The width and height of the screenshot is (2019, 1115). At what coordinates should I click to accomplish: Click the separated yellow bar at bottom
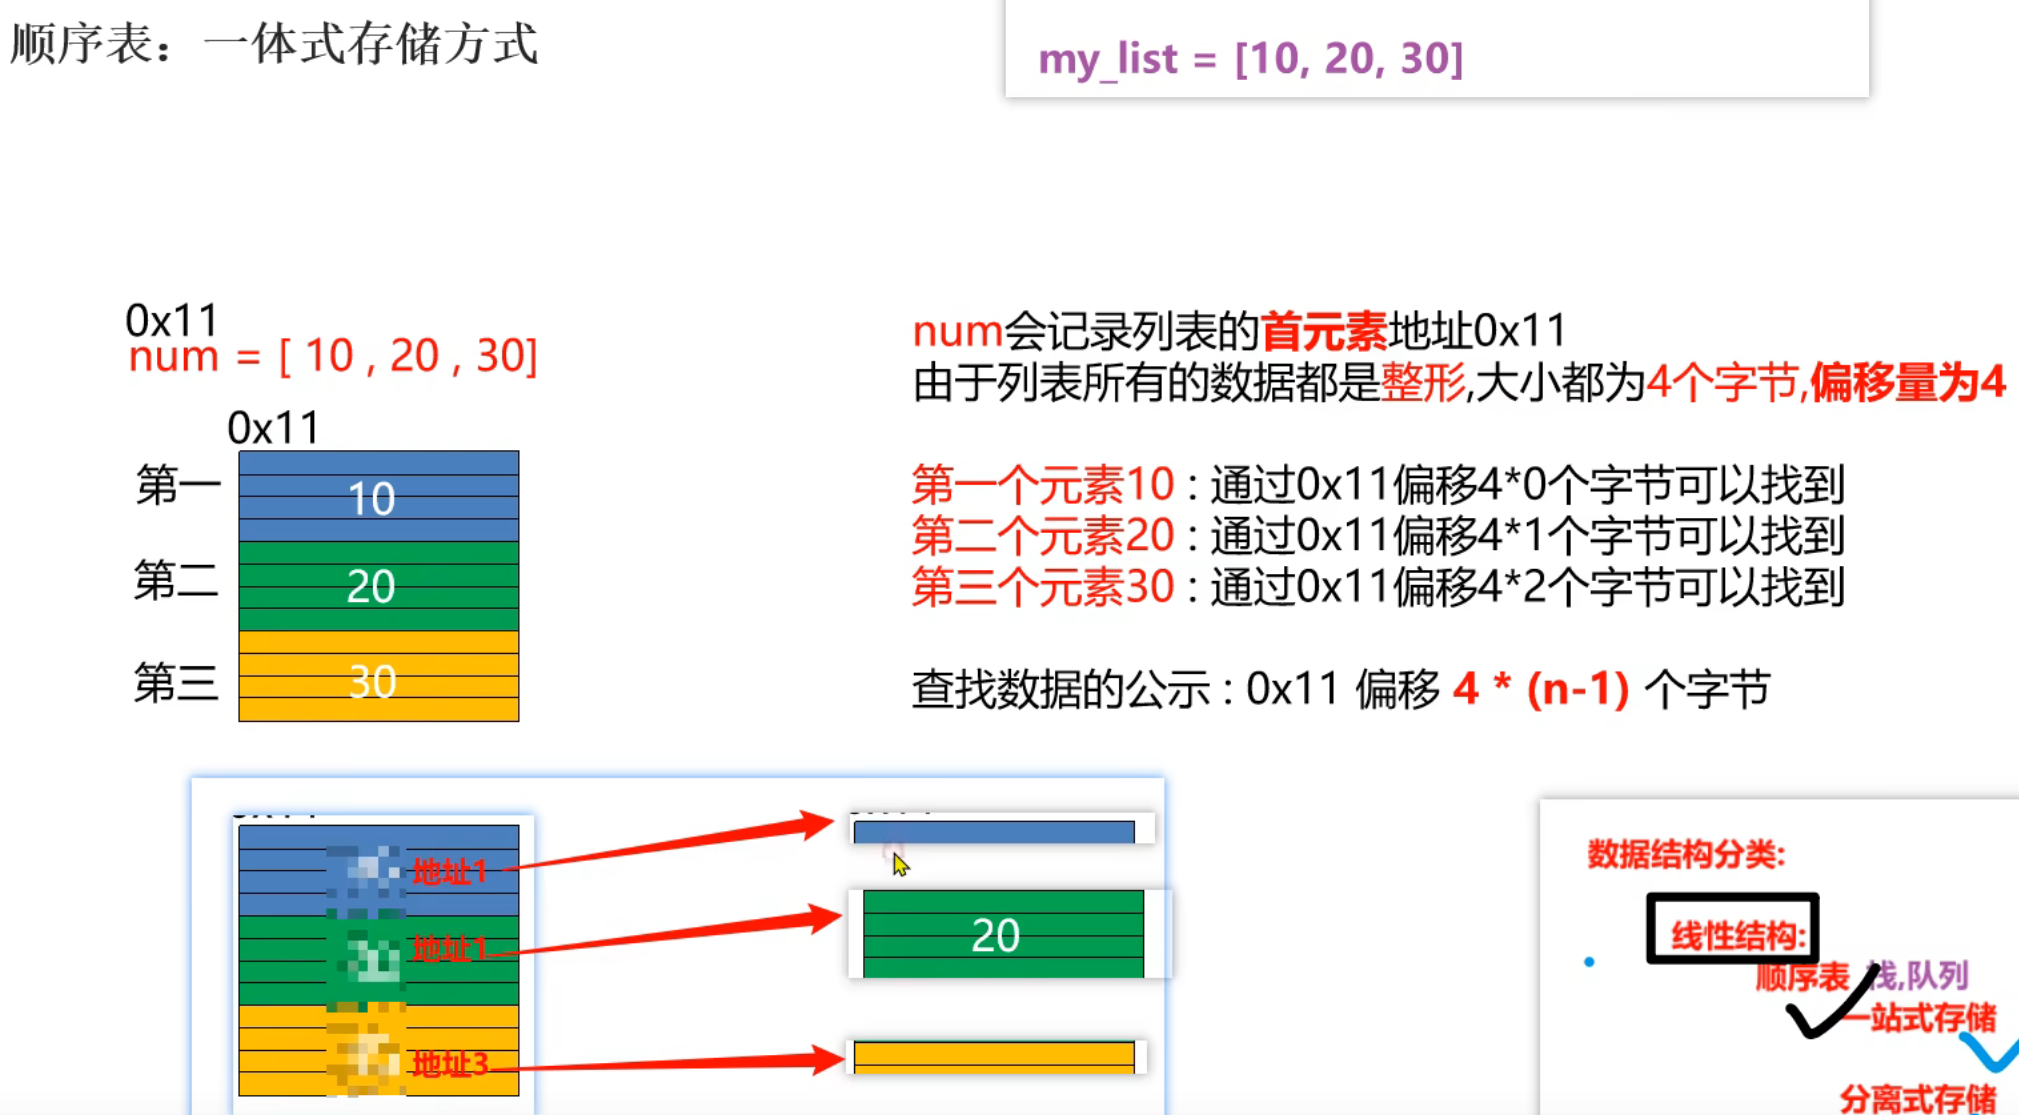tap(993, 1056)
